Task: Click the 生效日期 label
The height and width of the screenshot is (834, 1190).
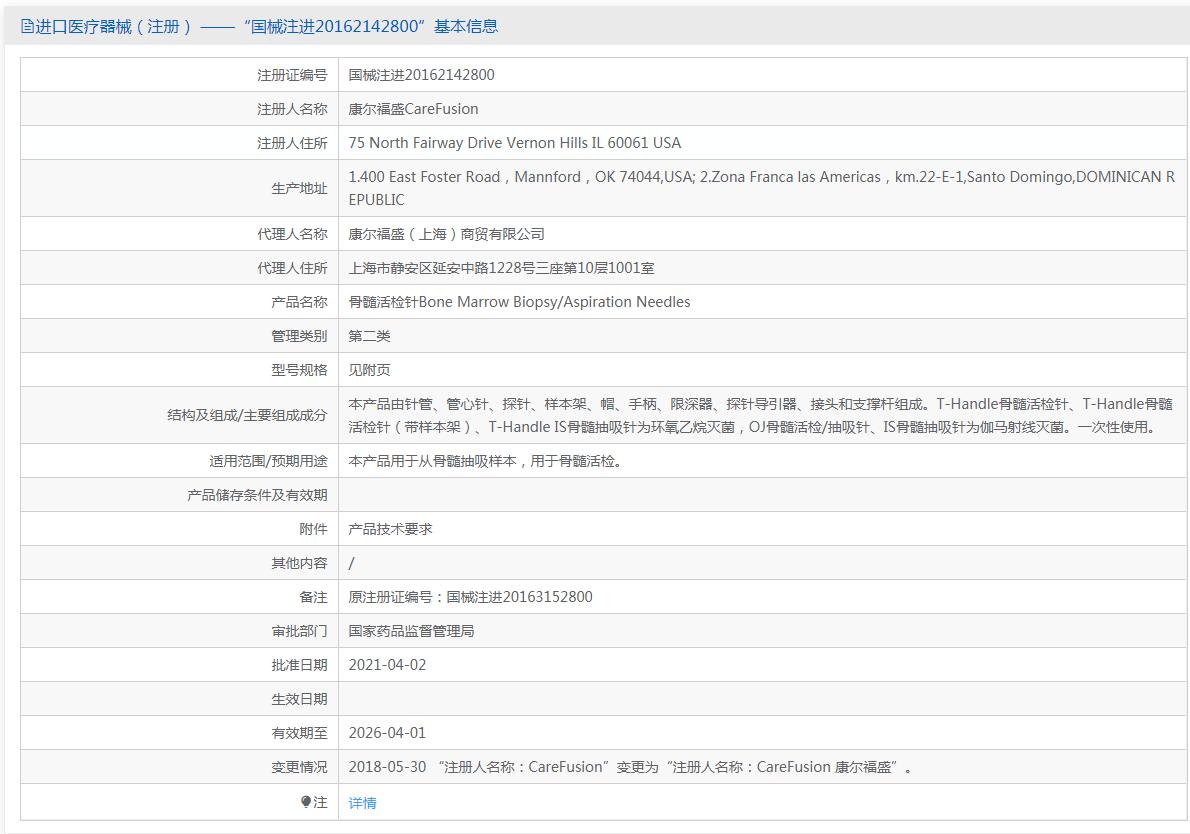Action: [x=299, y=699]
